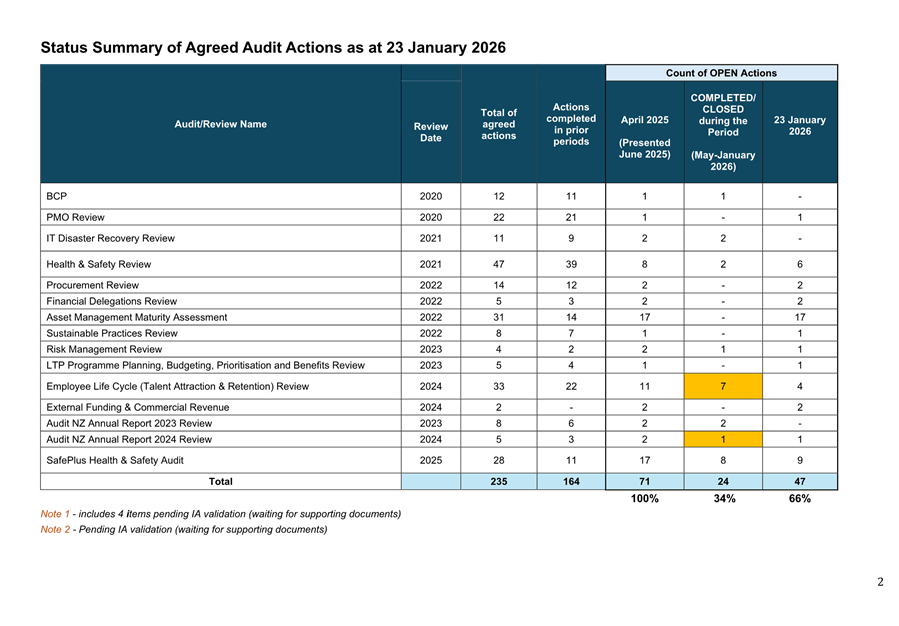Viewport: 899px width, 626px height.
Task: Click Asset Management Maturity Assessment row name
Action: [x=136, y=317]
